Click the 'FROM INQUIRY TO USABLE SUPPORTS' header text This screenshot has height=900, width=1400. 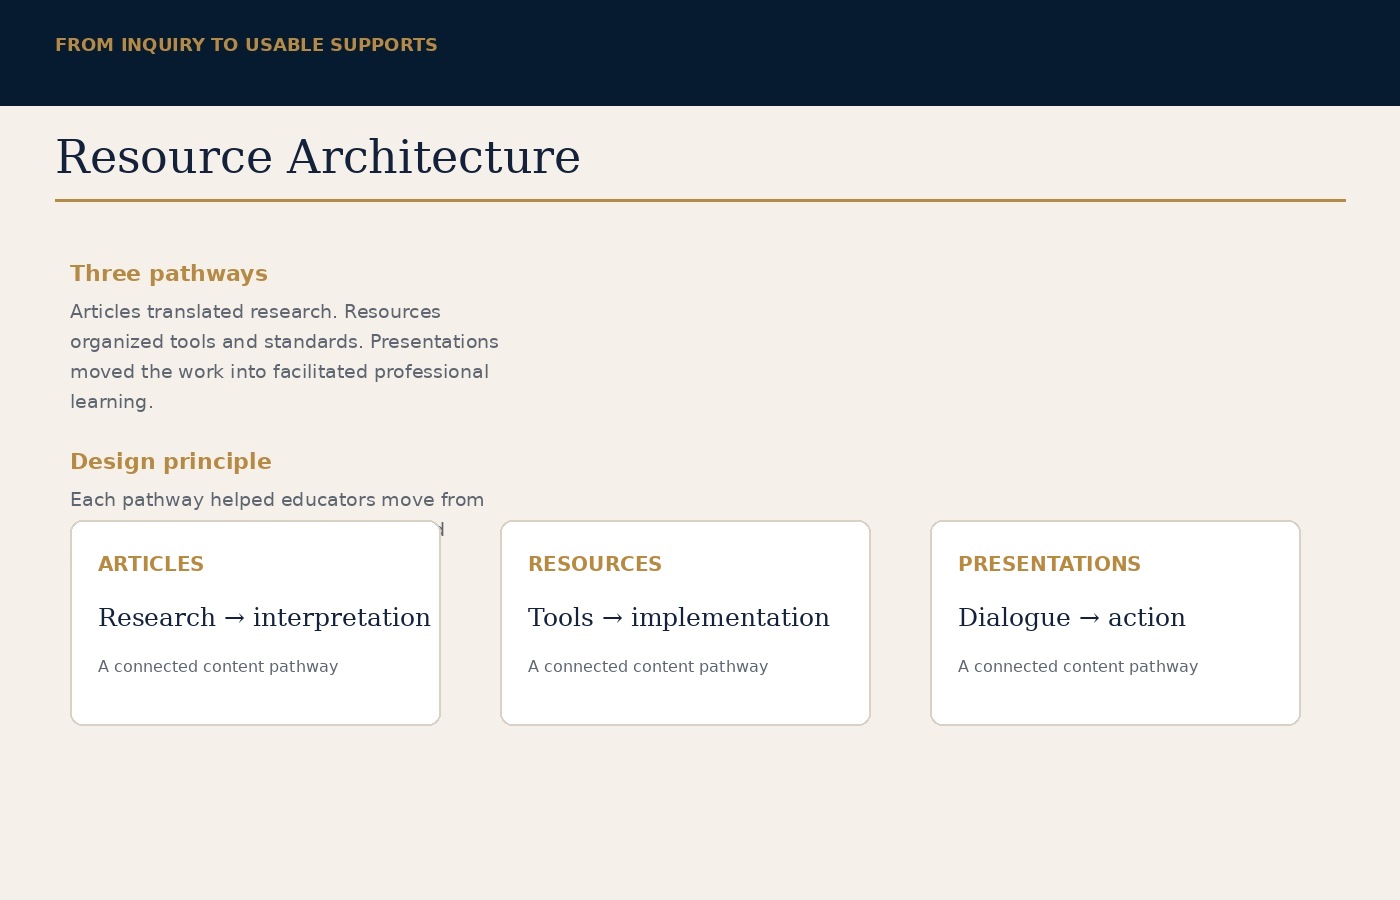[x=246, y=45]
